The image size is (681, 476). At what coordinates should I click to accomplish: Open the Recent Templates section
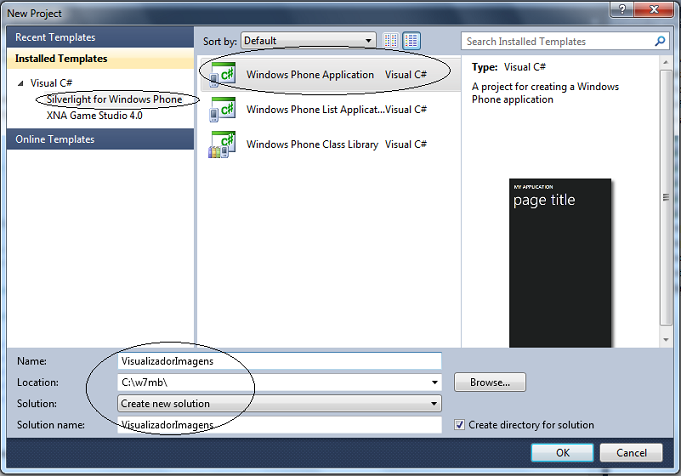click(100, 37)
